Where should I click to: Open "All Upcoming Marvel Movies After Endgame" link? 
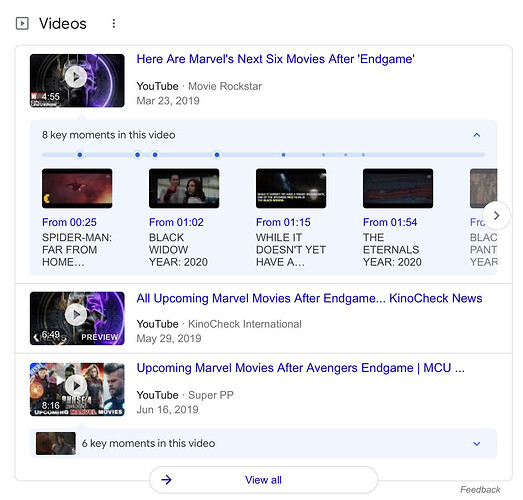coord(309,298)
